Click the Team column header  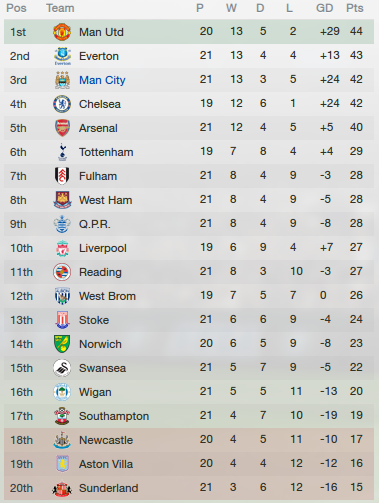[x=60, y=8]
